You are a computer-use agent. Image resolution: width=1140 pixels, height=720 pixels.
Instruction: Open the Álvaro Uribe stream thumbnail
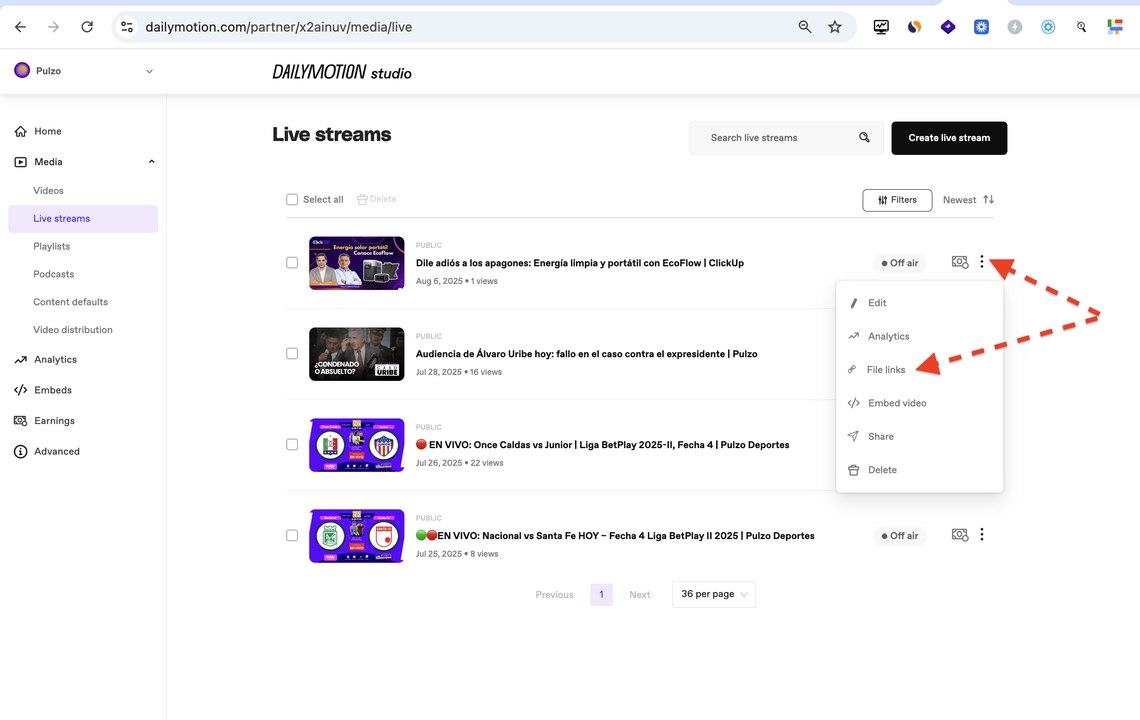tap(356, 353)
